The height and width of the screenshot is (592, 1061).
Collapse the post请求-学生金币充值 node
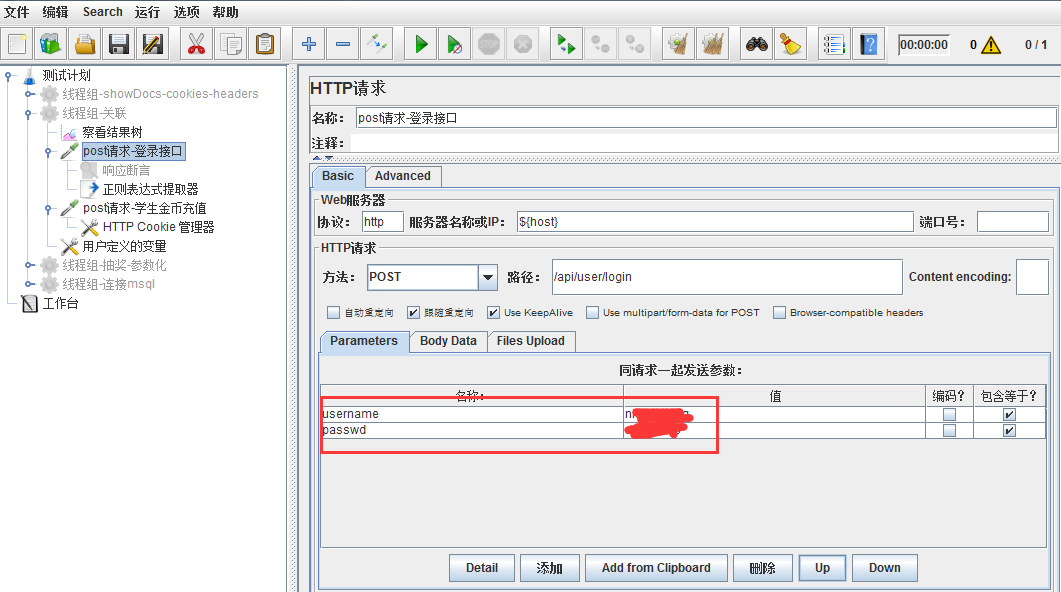(49, 208)
